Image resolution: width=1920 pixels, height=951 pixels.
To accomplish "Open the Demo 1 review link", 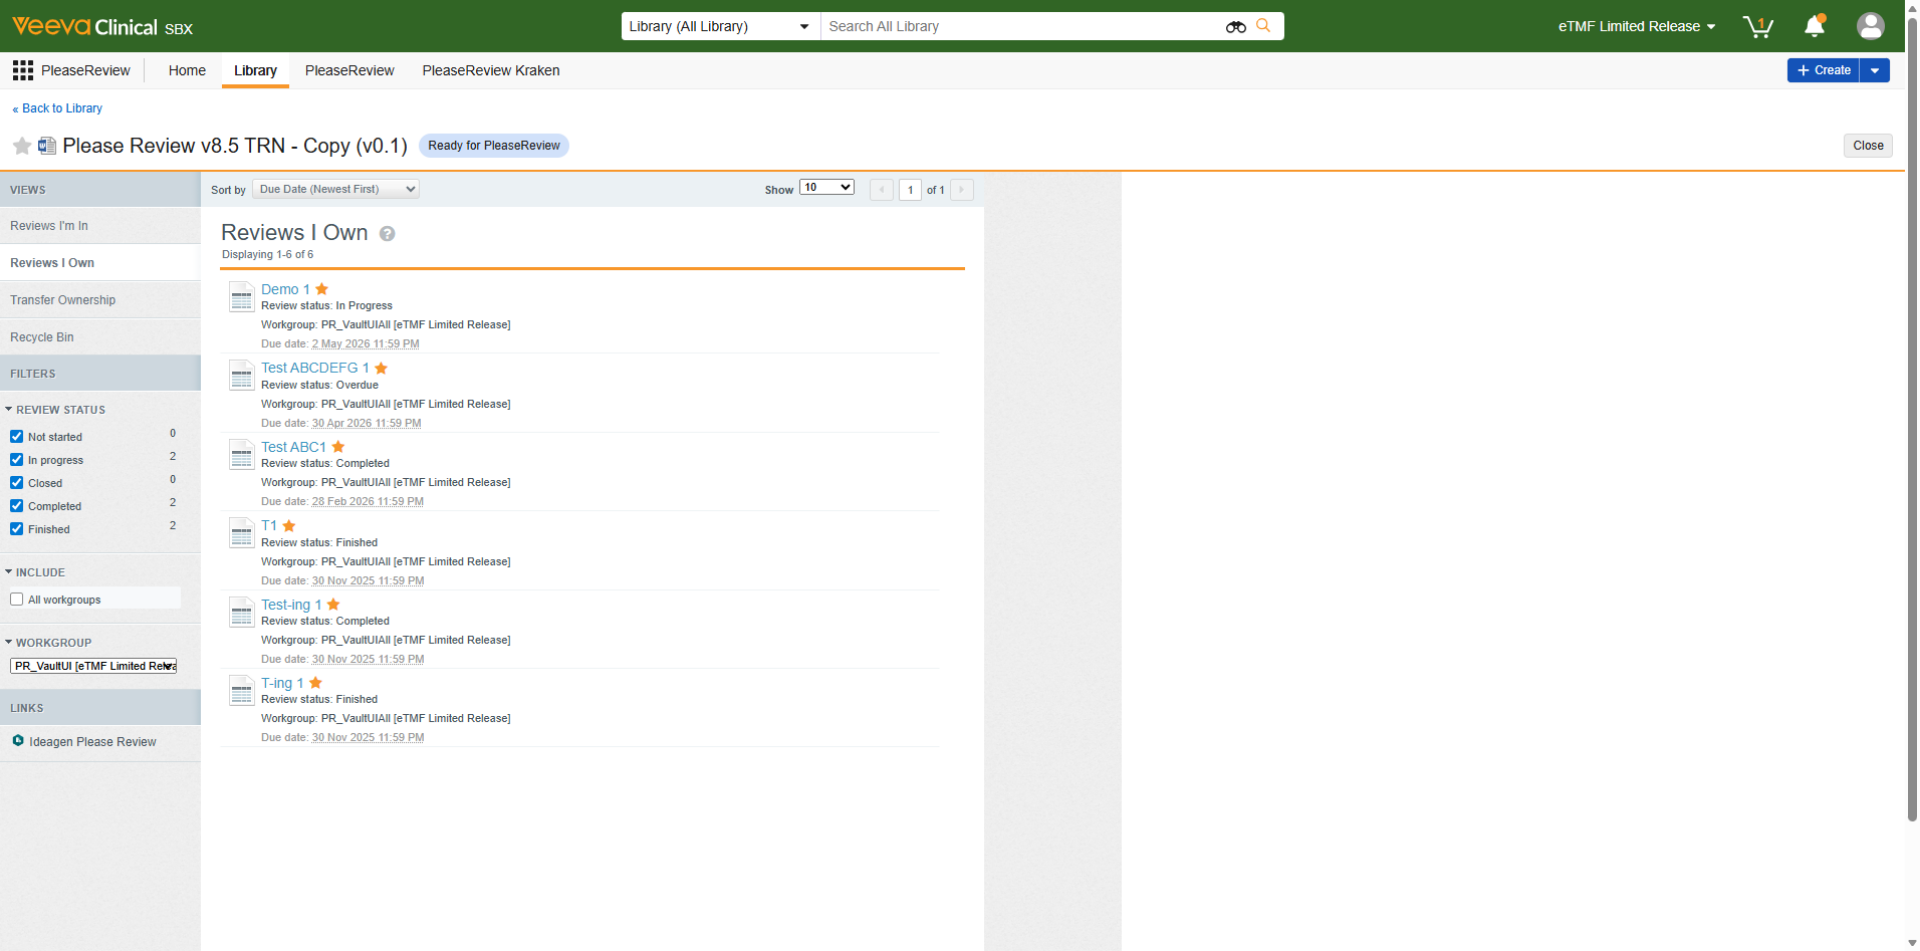I will [x=285, y=289].
